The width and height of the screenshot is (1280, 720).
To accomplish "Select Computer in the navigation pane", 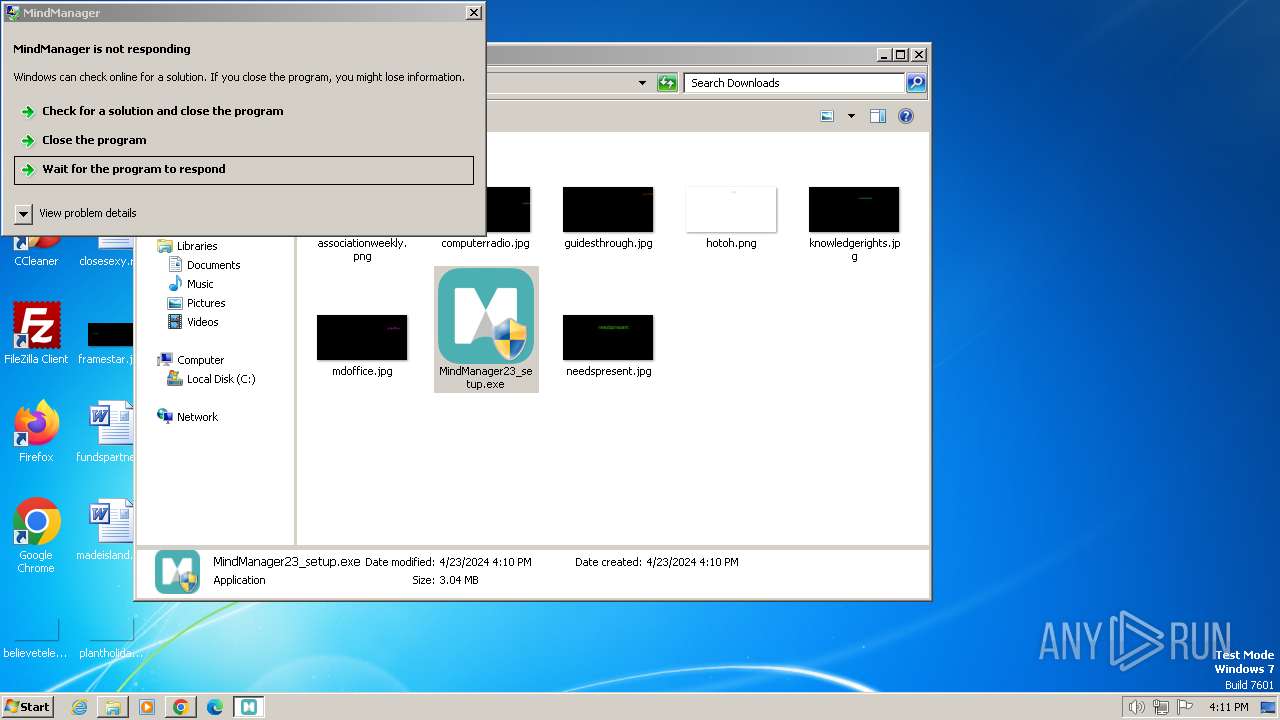I will click(x=191, y=360).
